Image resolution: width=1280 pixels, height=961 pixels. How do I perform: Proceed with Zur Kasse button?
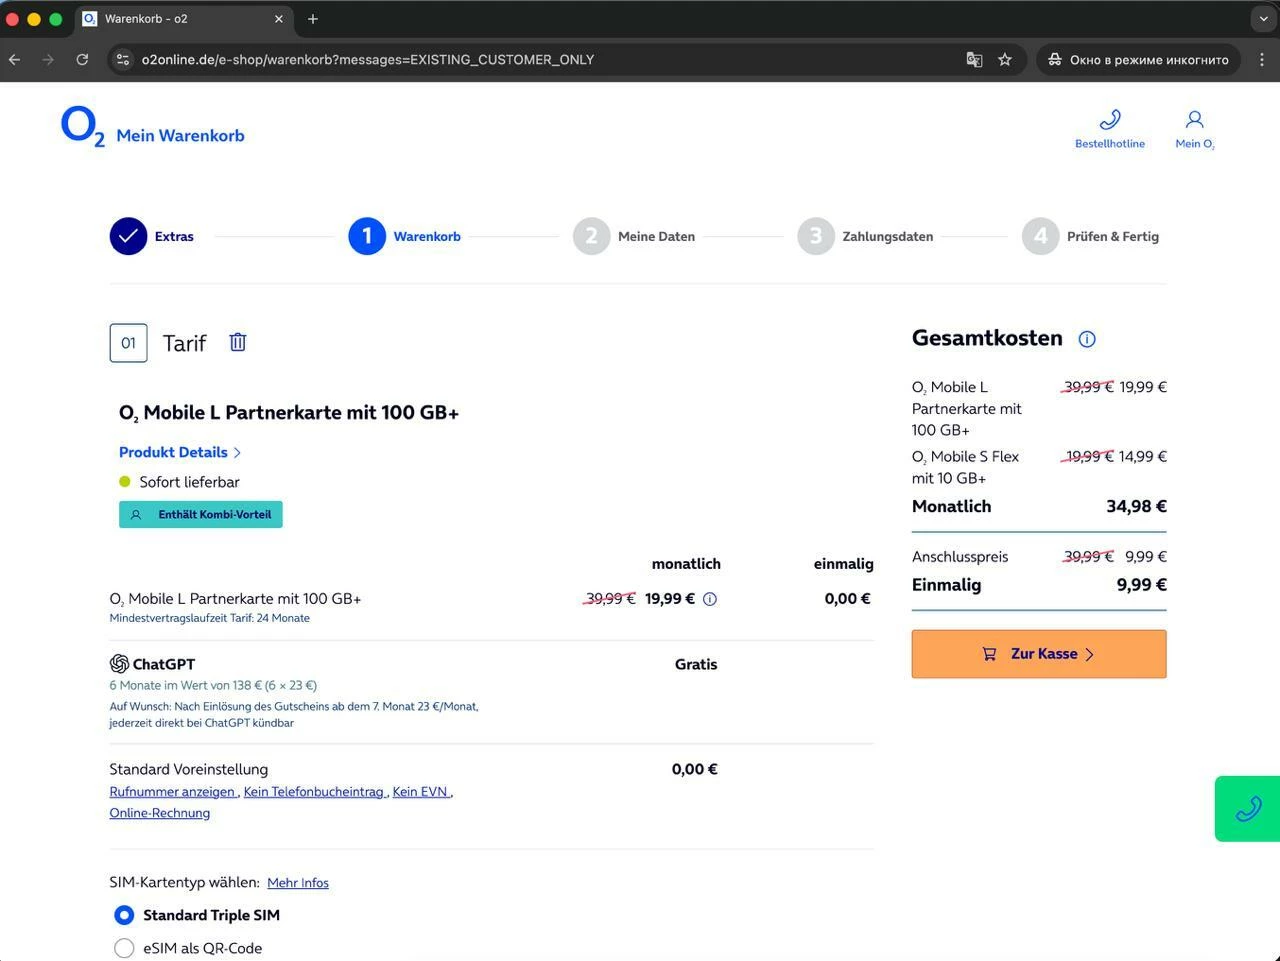pos(1038,654)
